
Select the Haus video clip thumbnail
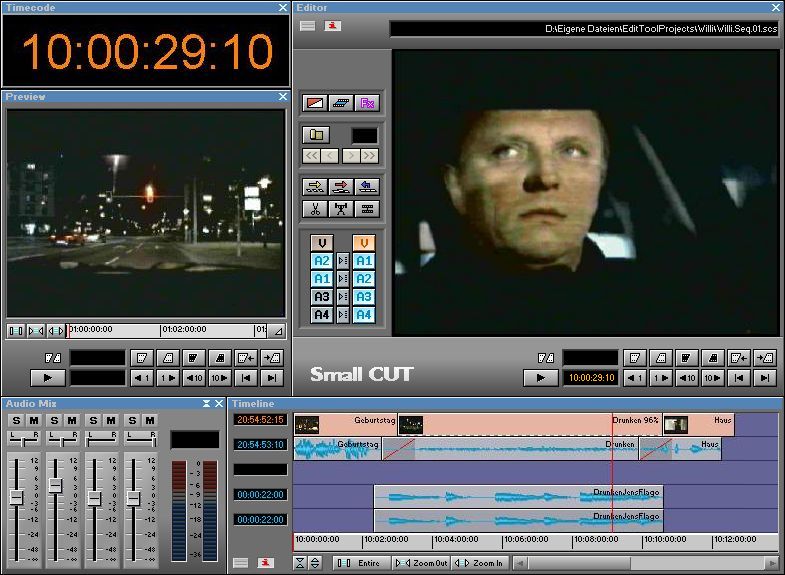(676, 424)
